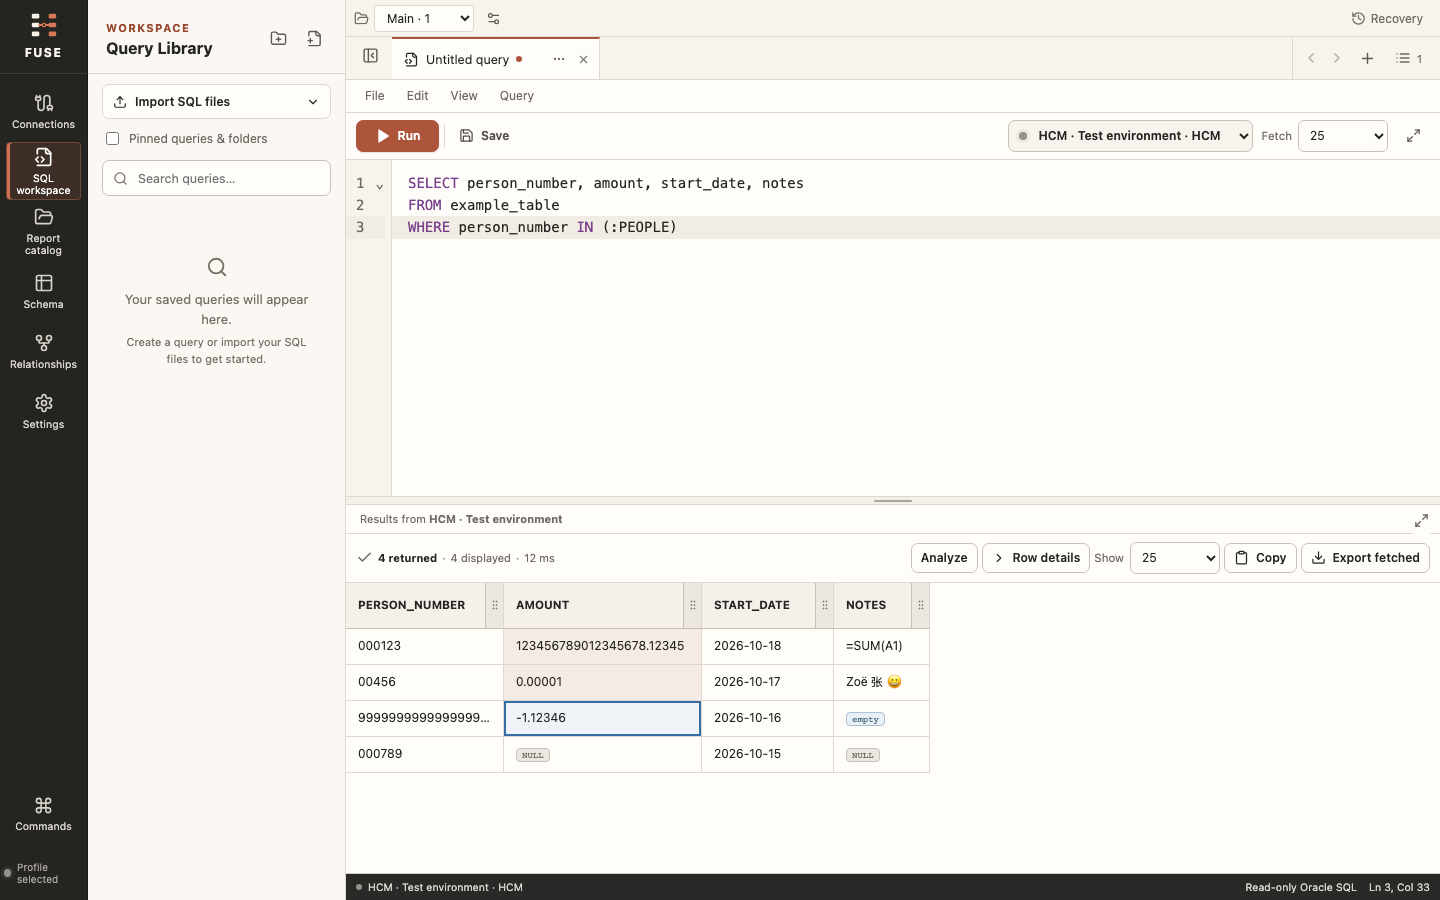Image resolution: width=1440 pixels, height=900 pixels.
Task: Select the -1.12346 amount cell
Action: point(602,718)
